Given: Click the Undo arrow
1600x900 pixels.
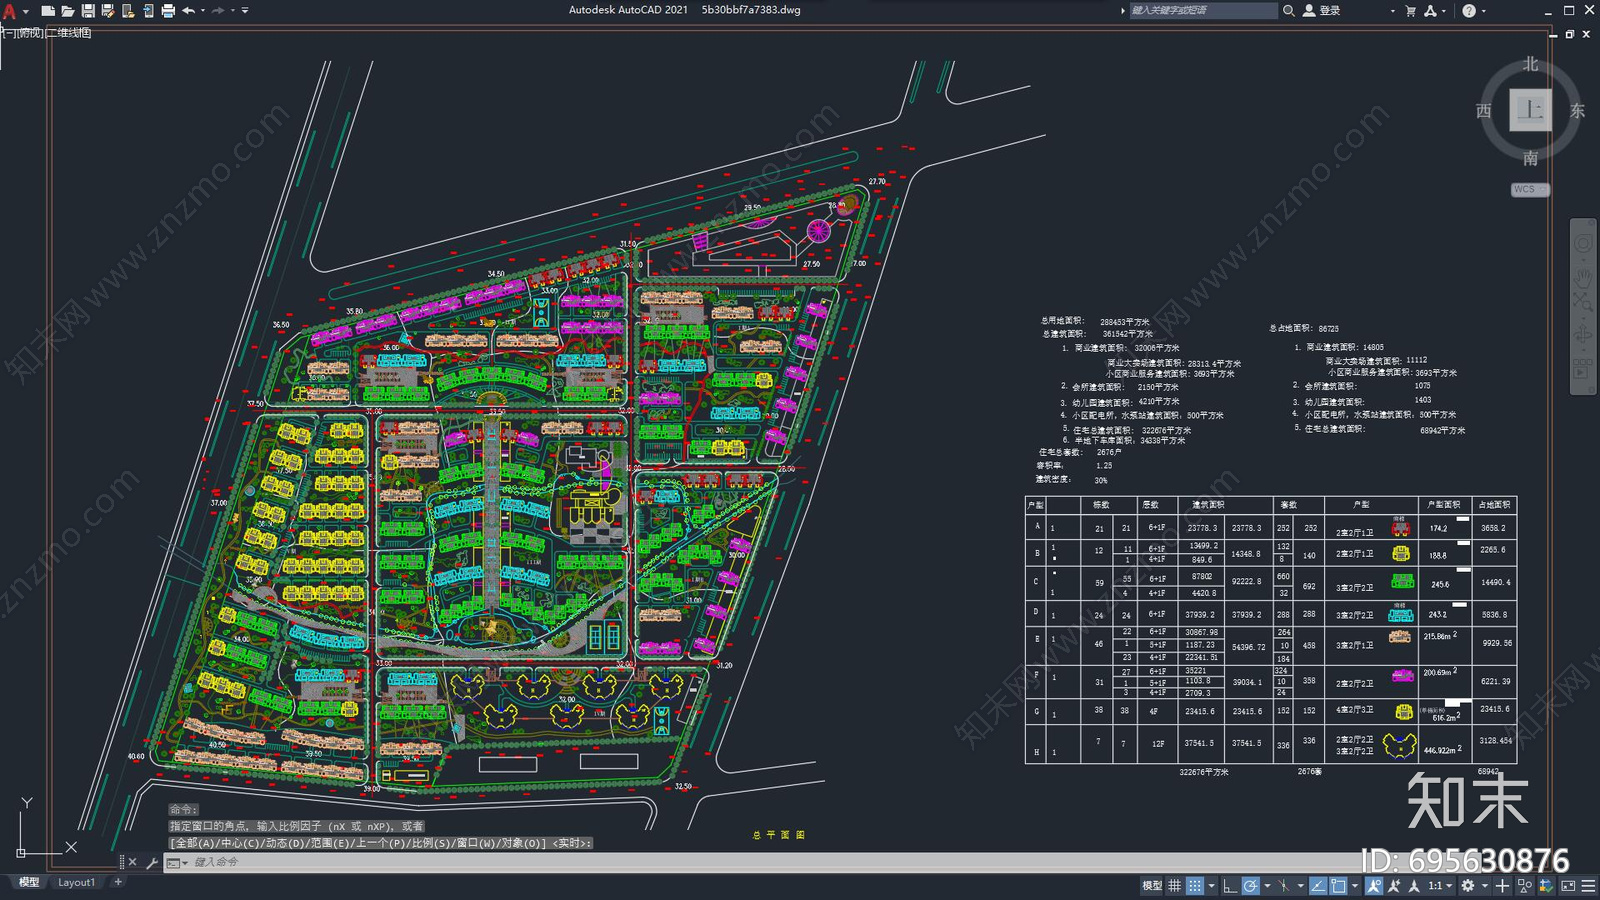Looking at the screenshot, I should [x=188, y=11].
